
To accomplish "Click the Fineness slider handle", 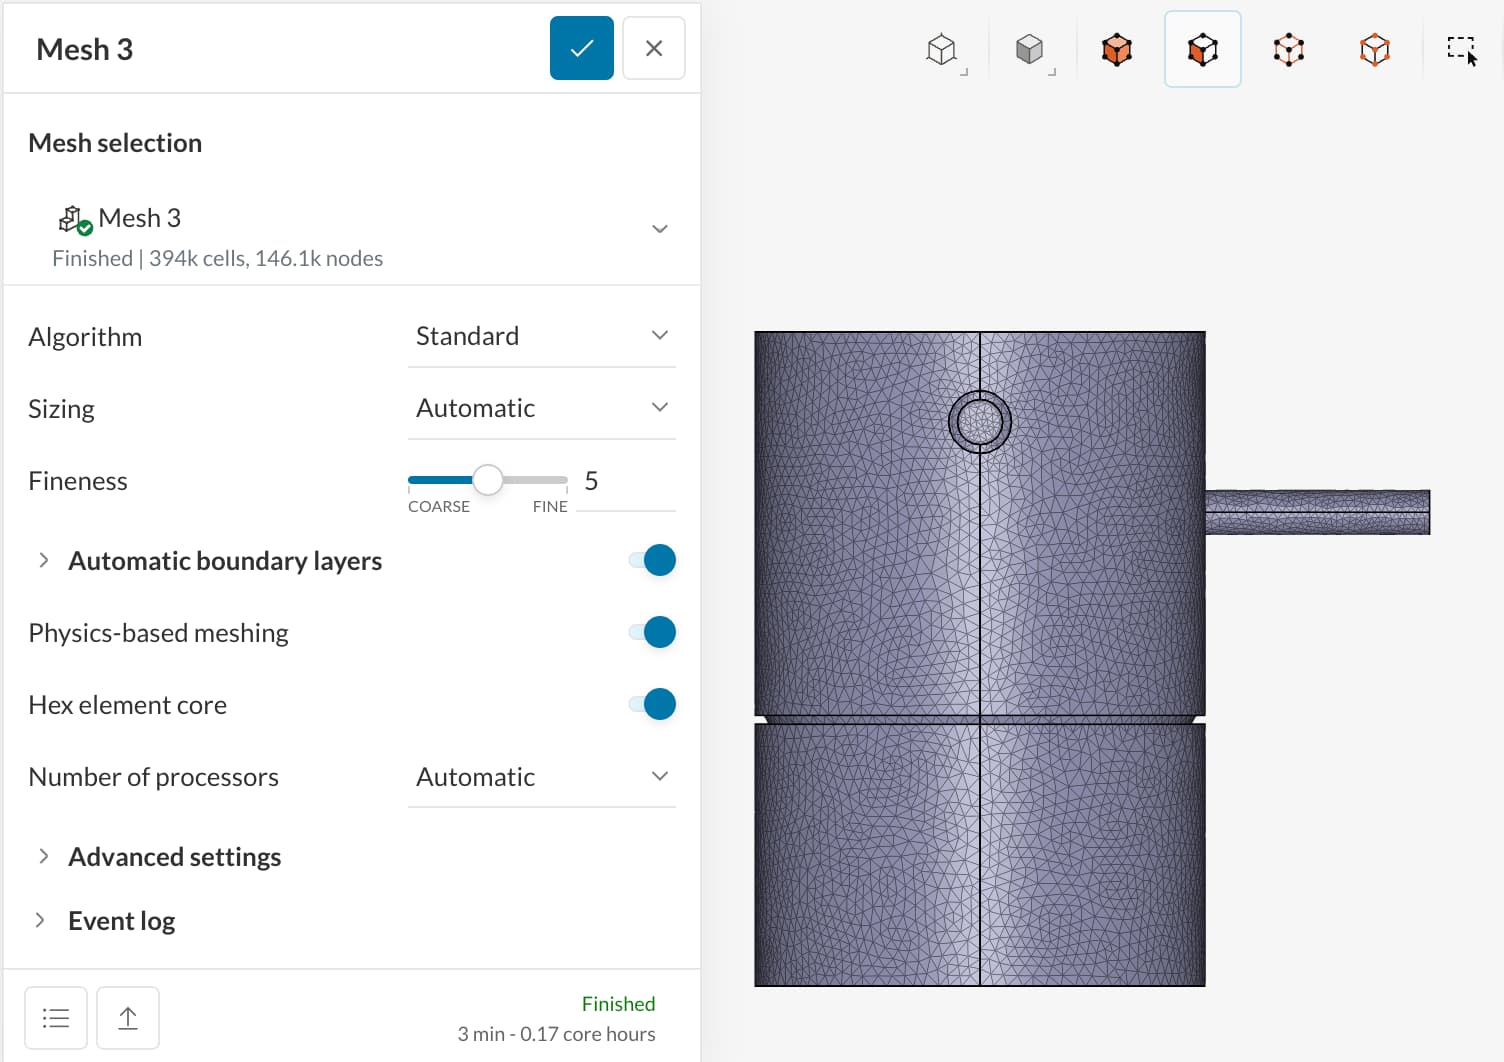I will click(x=488, y=480).
